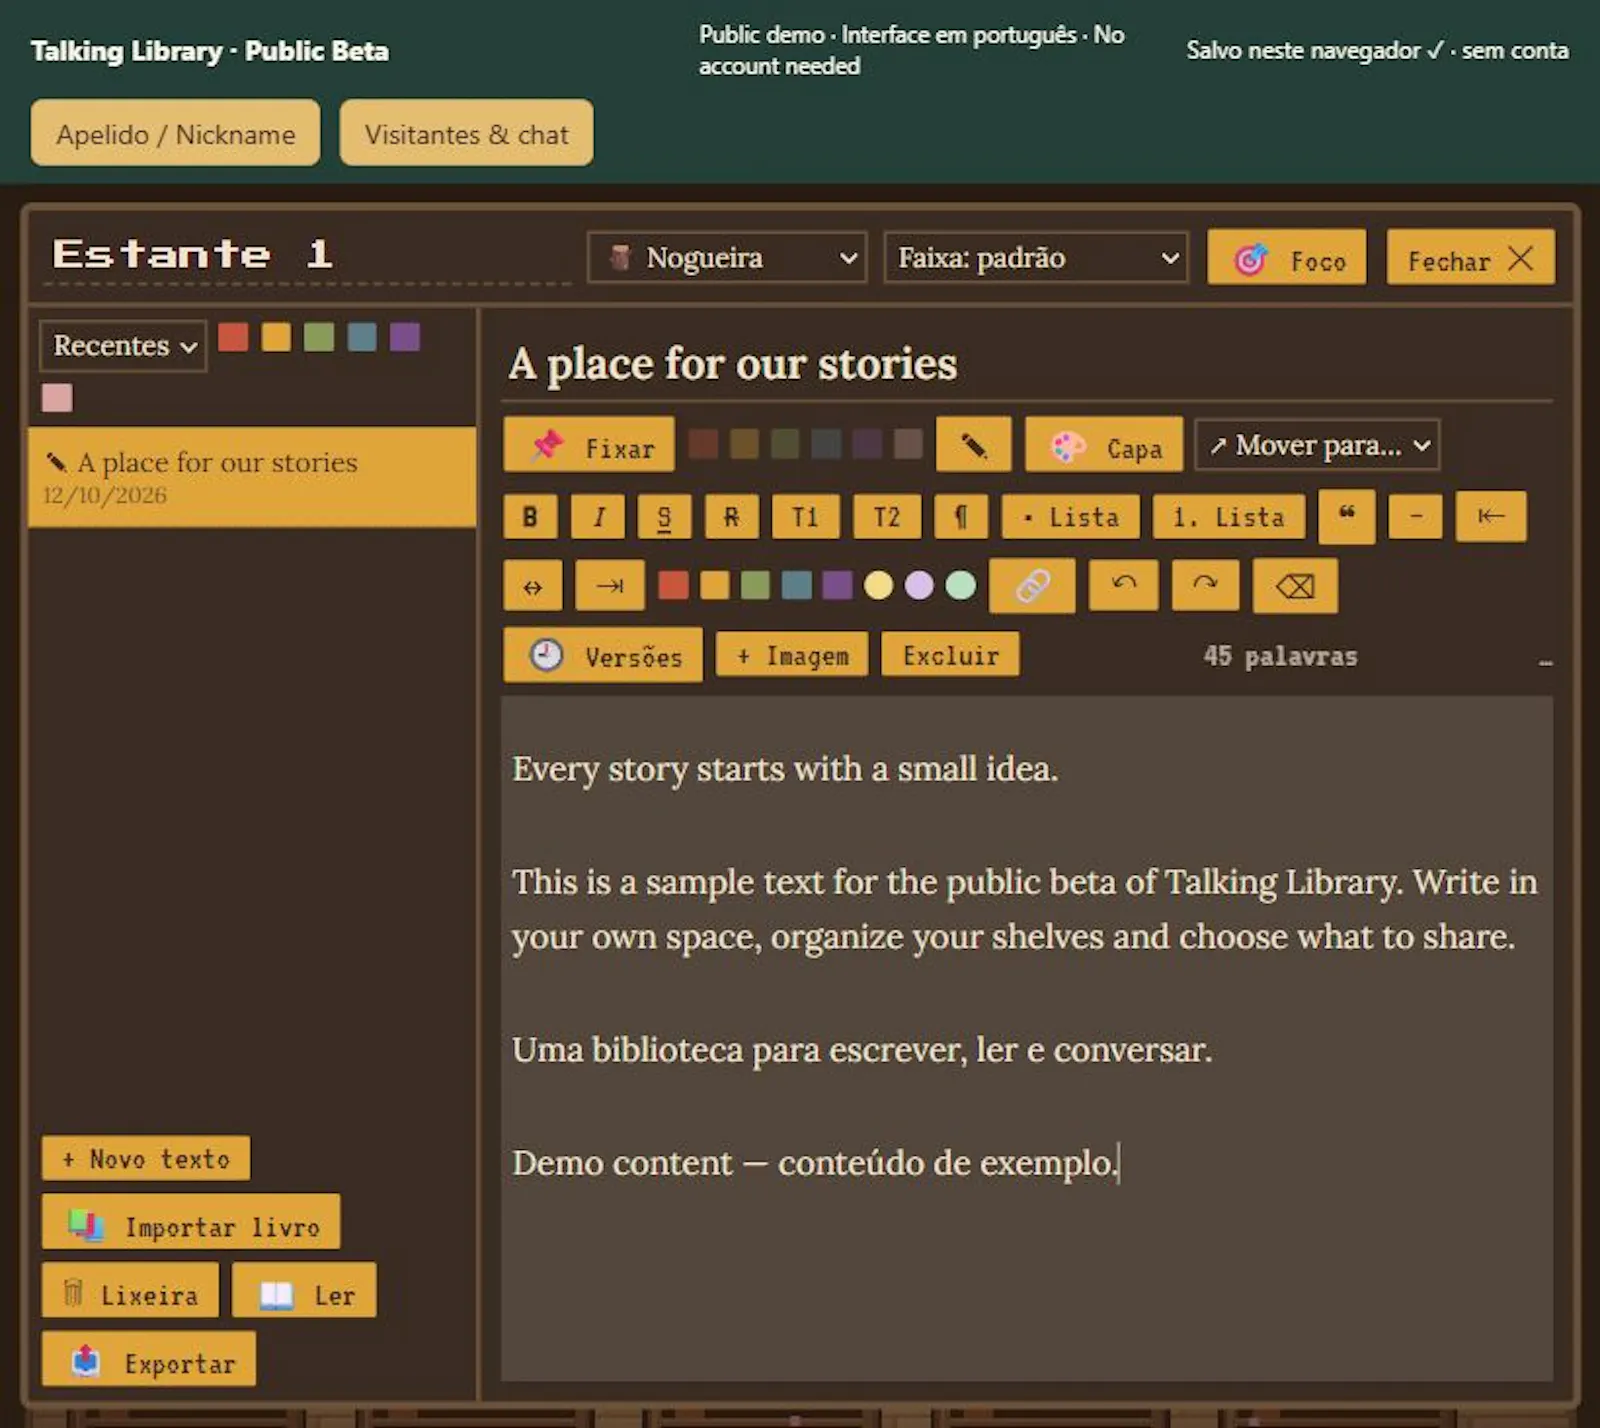Open the Nogueira wood theme dropdown
The width and height of the screenshot is (1600, 1428).
pos(727,258)
